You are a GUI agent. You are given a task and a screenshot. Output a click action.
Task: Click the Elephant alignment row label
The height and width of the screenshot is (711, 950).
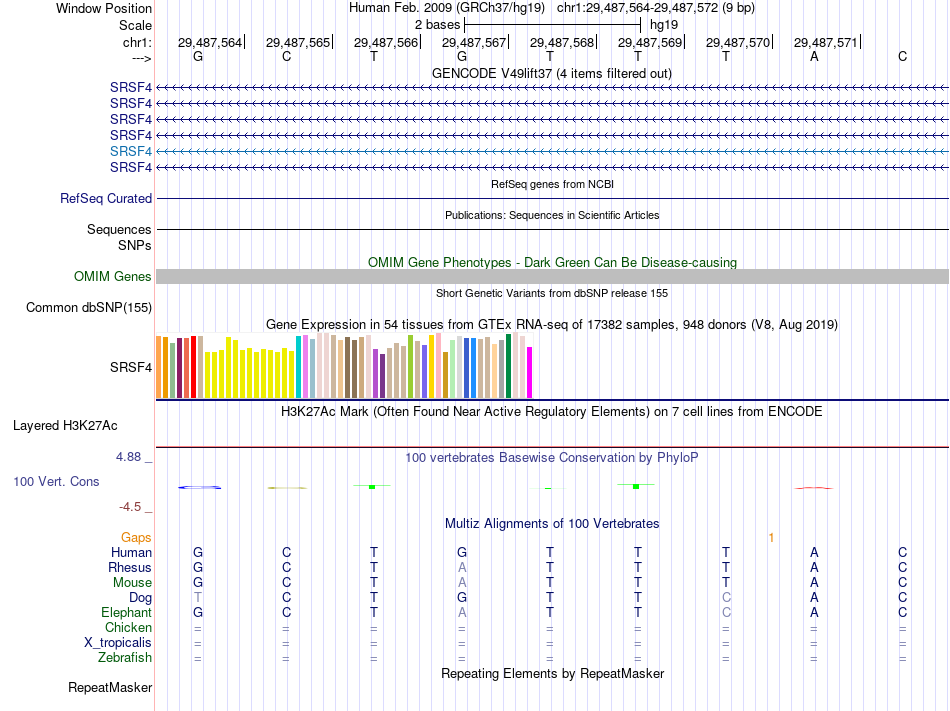[x=126, y=613]
